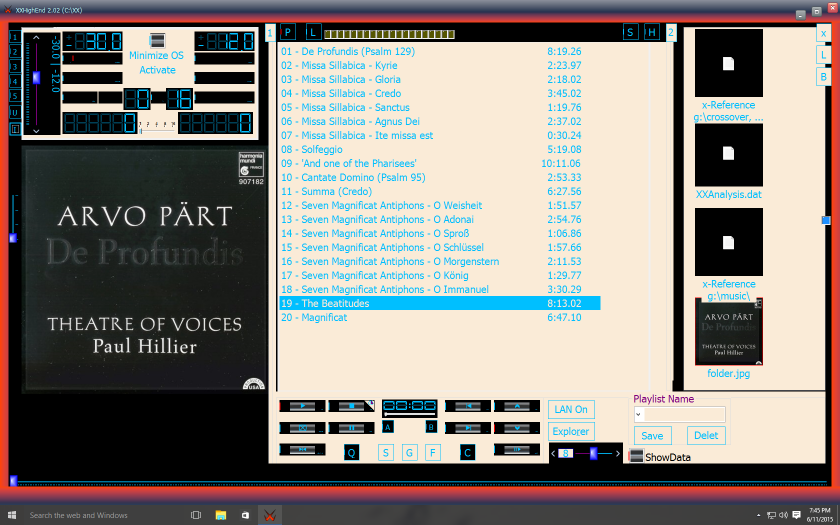Screen dimensions: 840x525
Task: Turn LAN On
Action: tap(571, 409)
